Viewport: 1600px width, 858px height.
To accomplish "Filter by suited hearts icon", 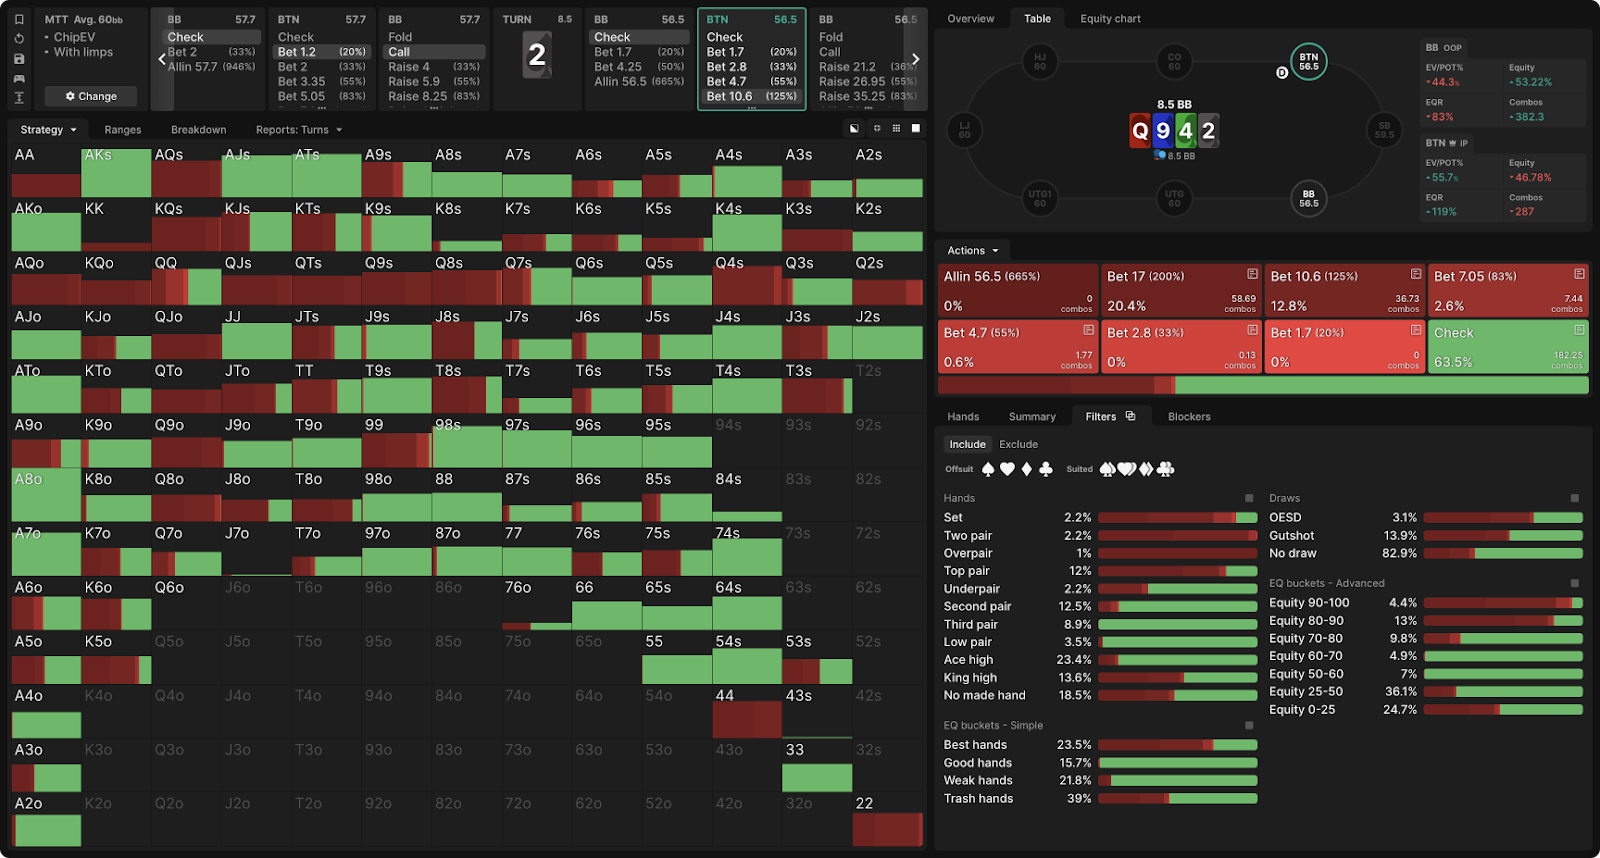I will point(1127,469).
